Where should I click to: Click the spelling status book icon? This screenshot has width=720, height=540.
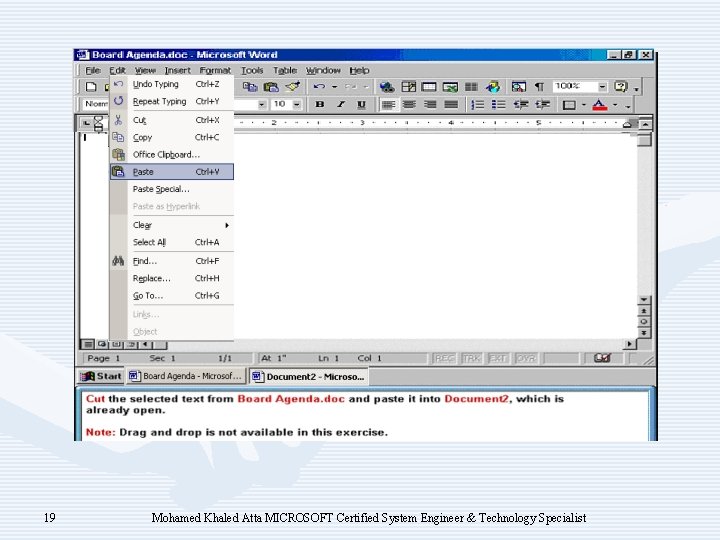[602, 358]
